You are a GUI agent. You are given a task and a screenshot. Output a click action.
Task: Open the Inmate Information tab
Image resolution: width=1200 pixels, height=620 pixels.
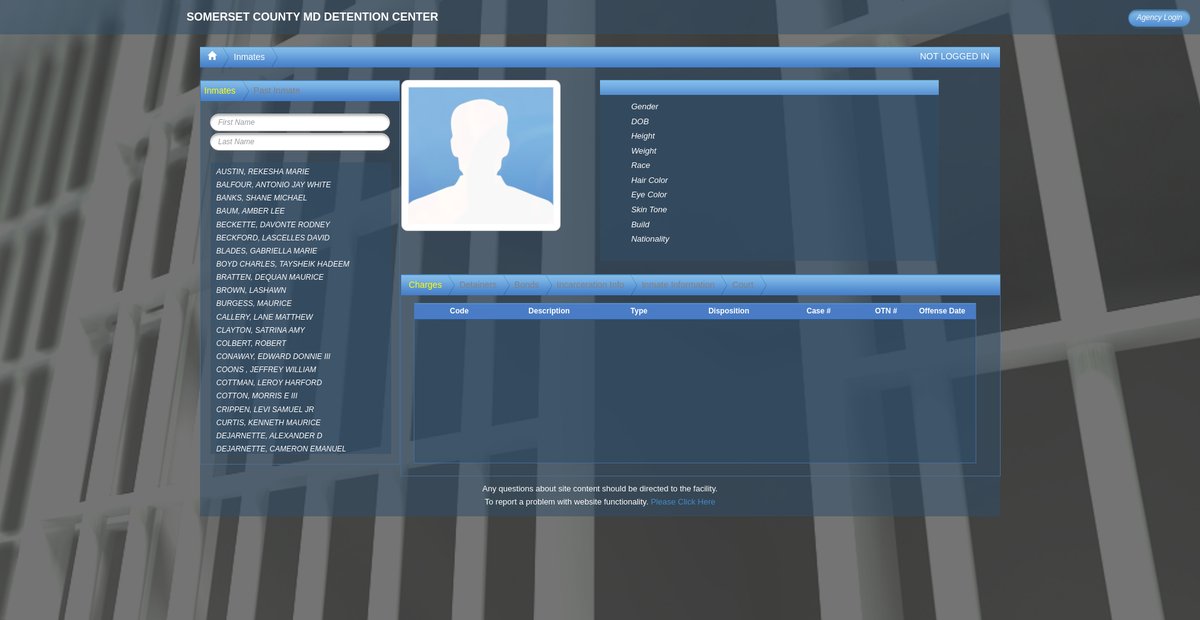678,285
